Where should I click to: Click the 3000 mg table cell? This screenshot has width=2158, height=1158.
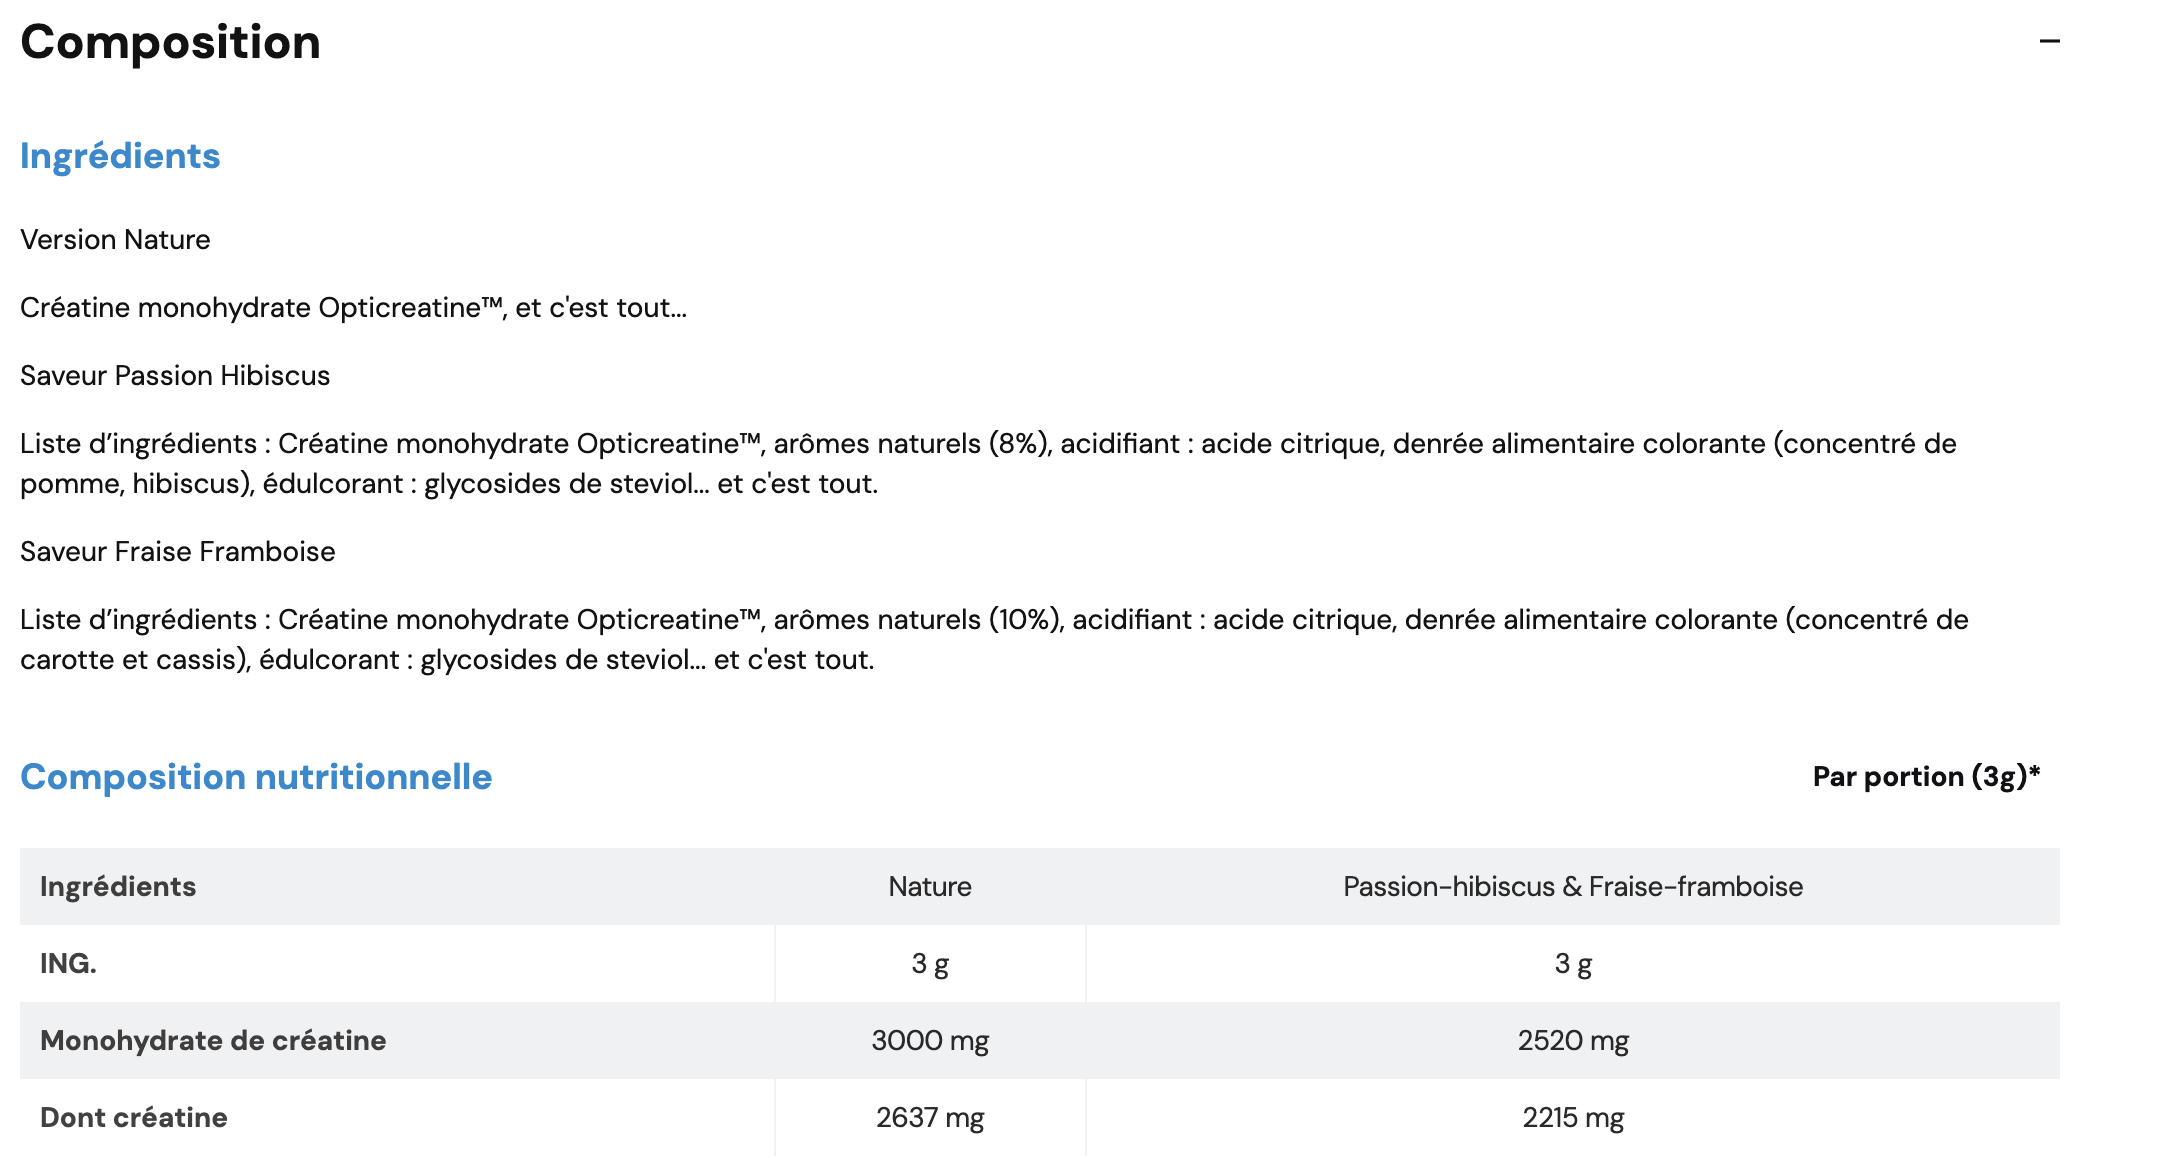pos(930,1041)
